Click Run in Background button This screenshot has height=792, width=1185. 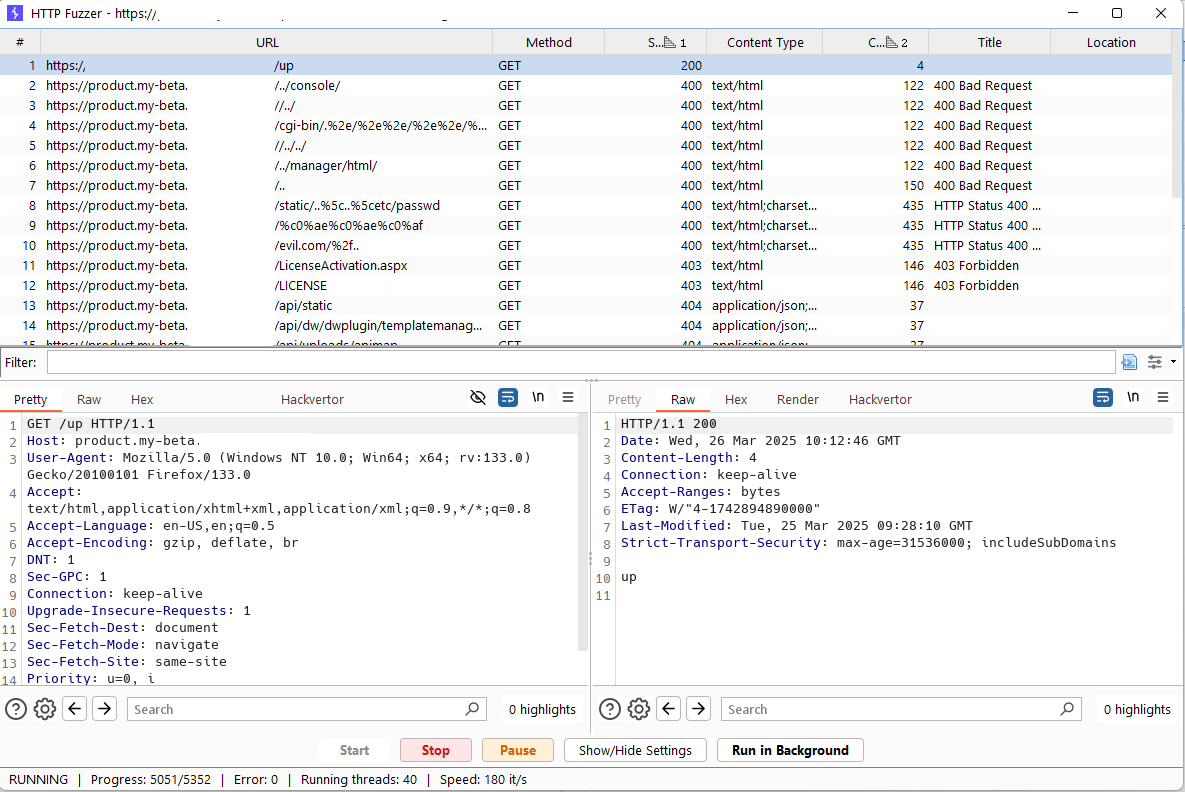point(790,750)
